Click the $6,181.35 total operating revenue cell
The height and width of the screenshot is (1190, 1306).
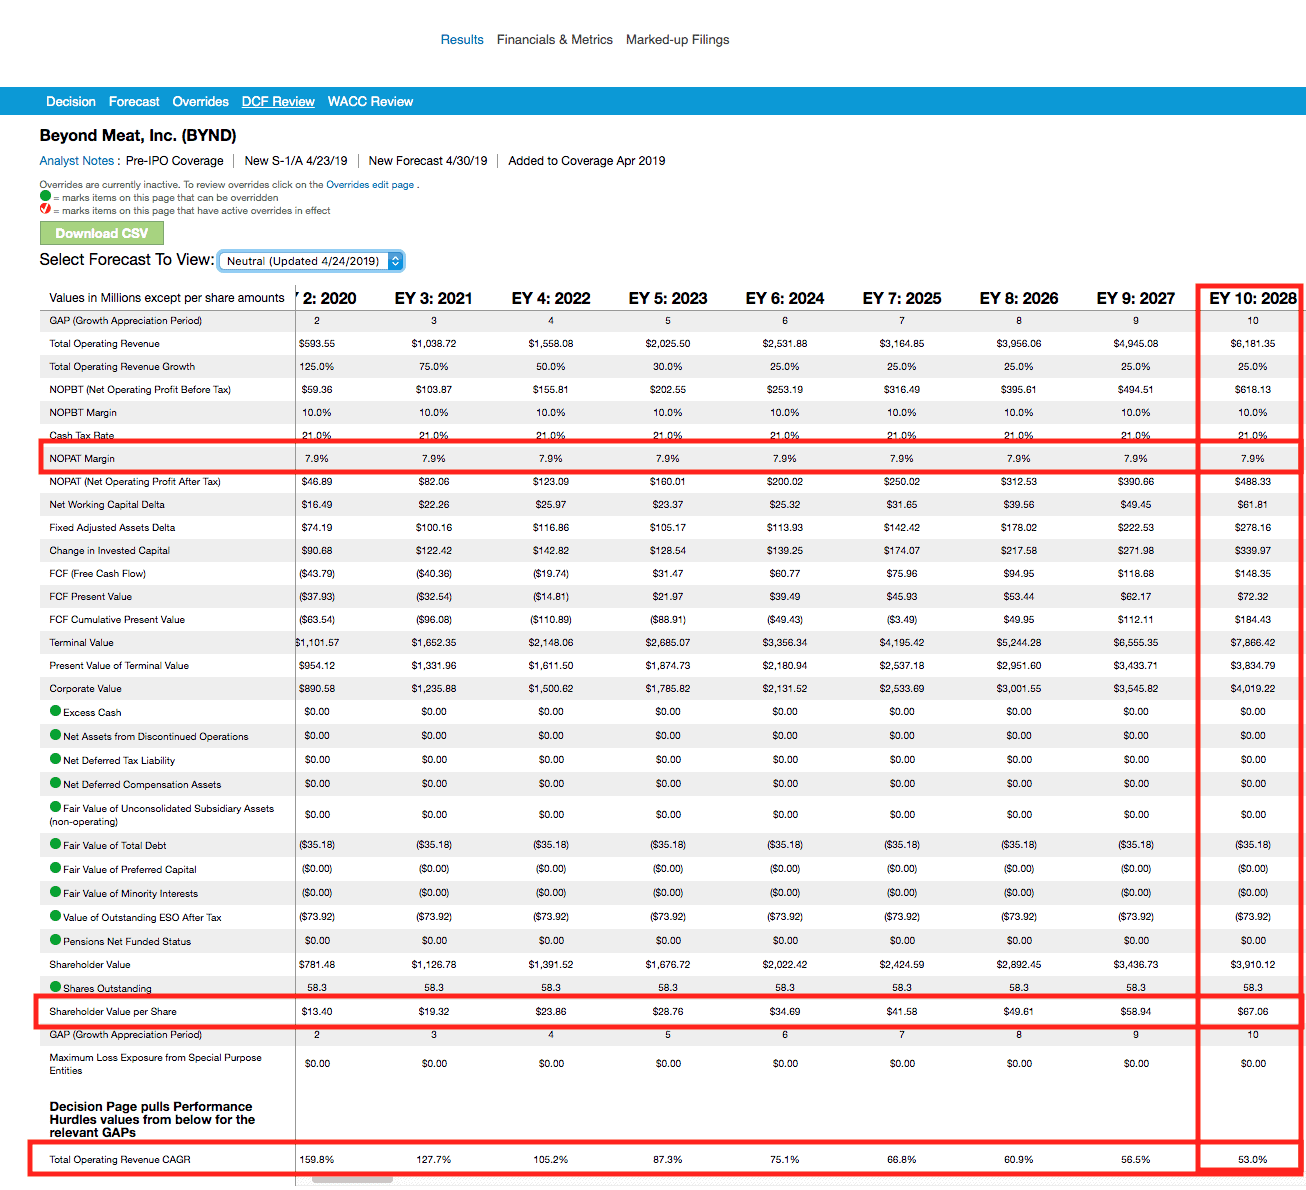pyautogui.click(x=1253, y=344)
